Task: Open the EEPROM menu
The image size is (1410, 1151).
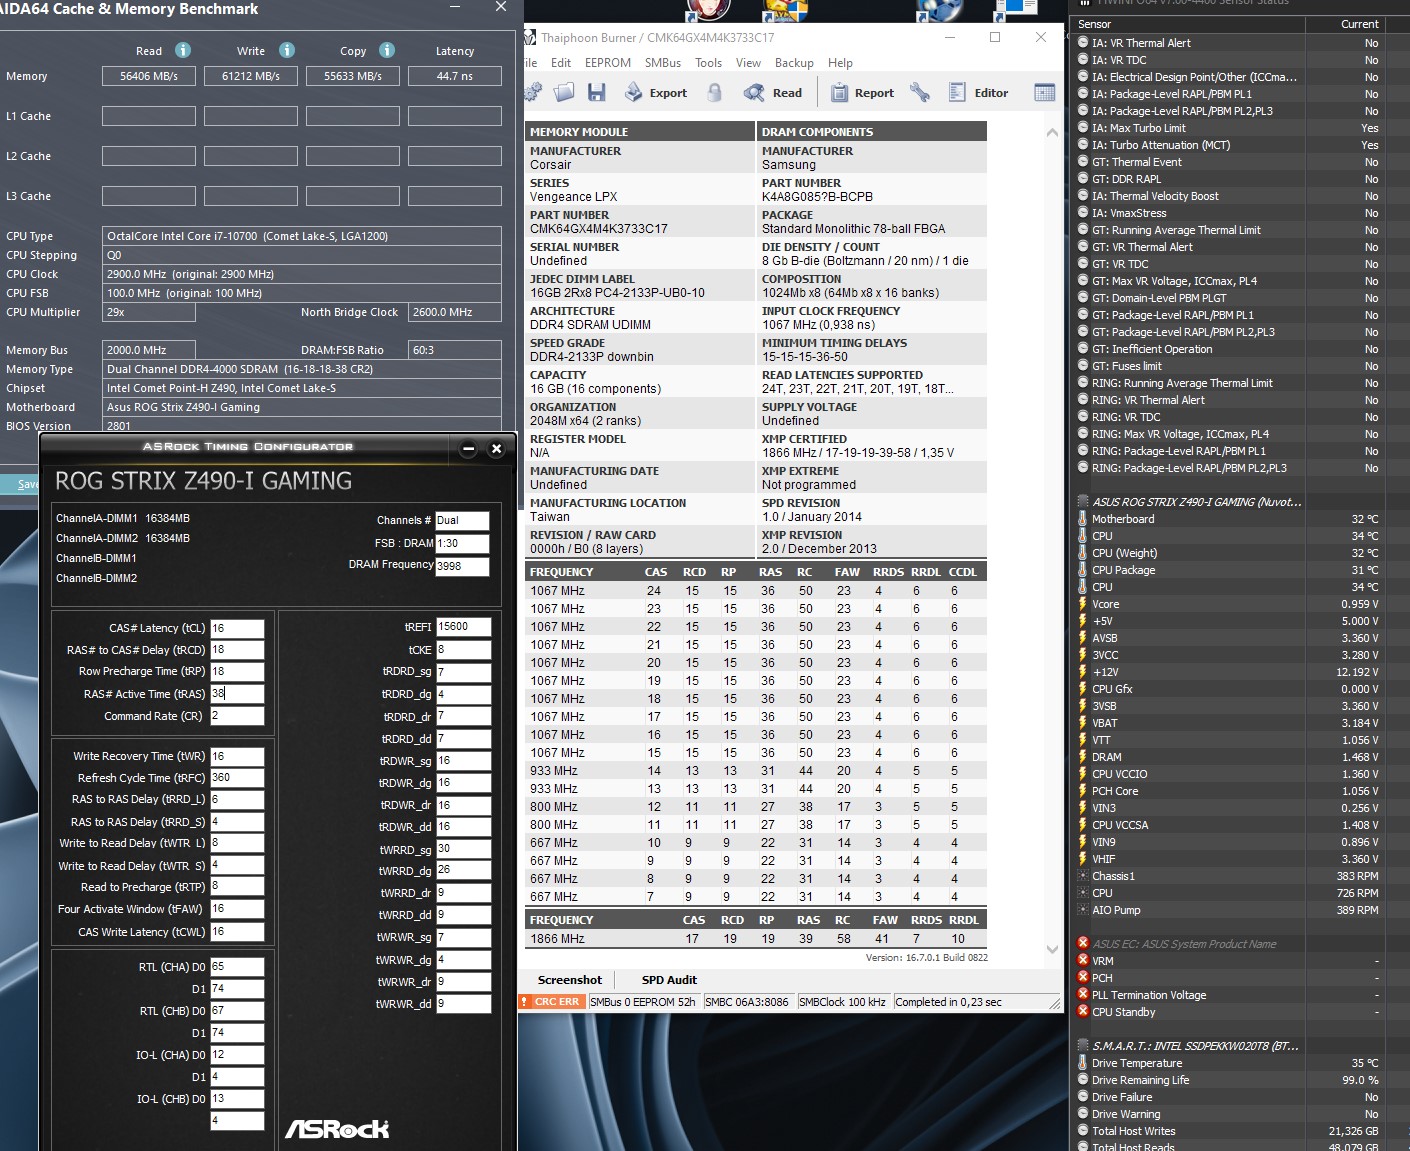Action: coord(608,63)
